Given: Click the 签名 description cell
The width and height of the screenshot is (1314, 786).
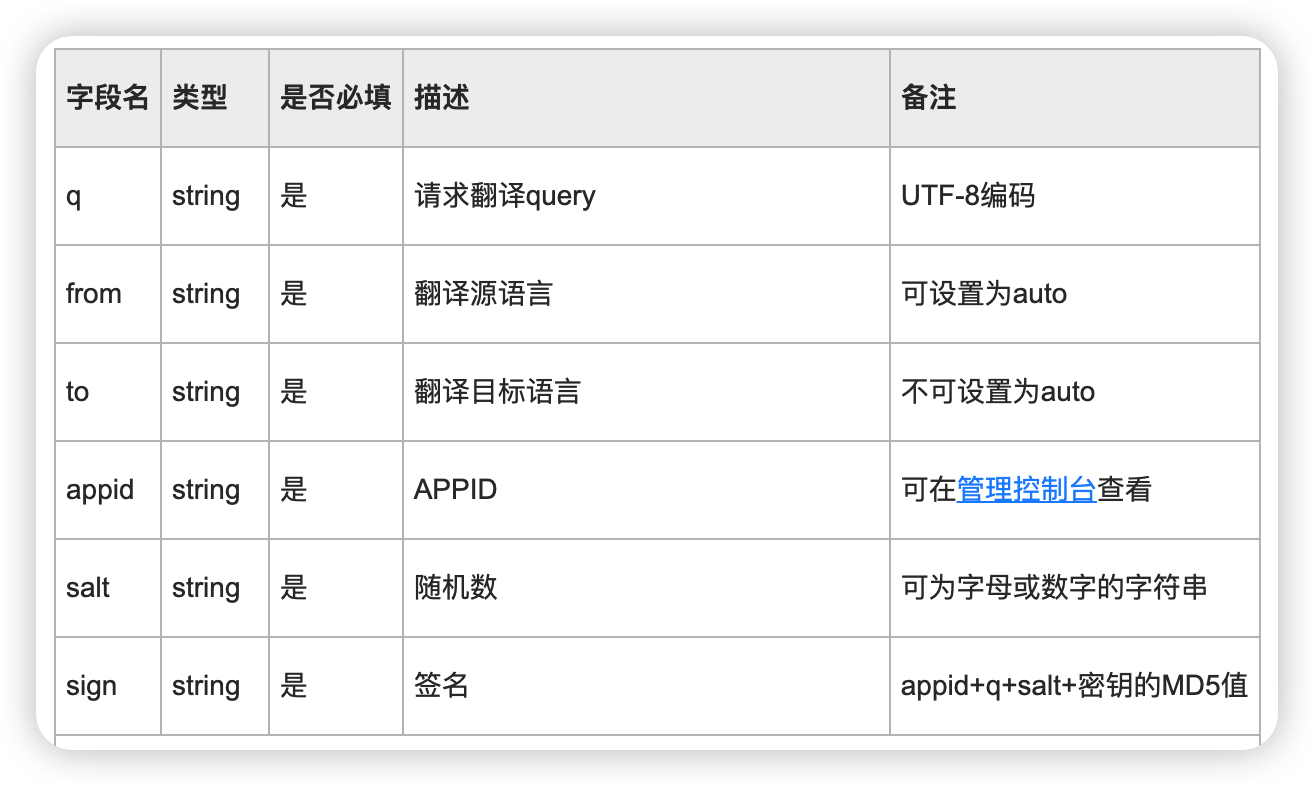Looking at the screenshot, I should 441,686.
